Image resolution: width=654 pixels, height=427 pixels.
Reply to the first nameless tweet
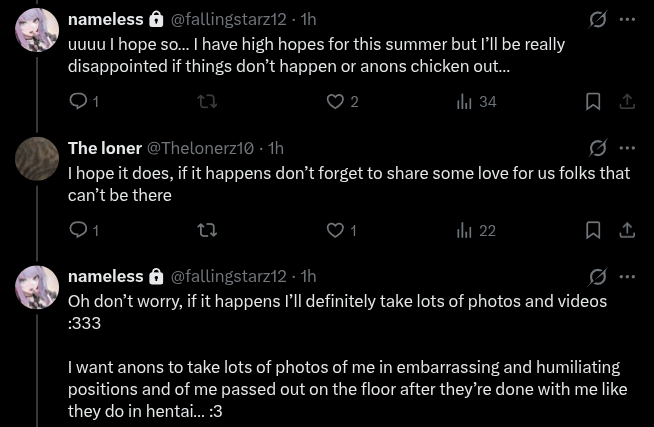coord(78,101)
